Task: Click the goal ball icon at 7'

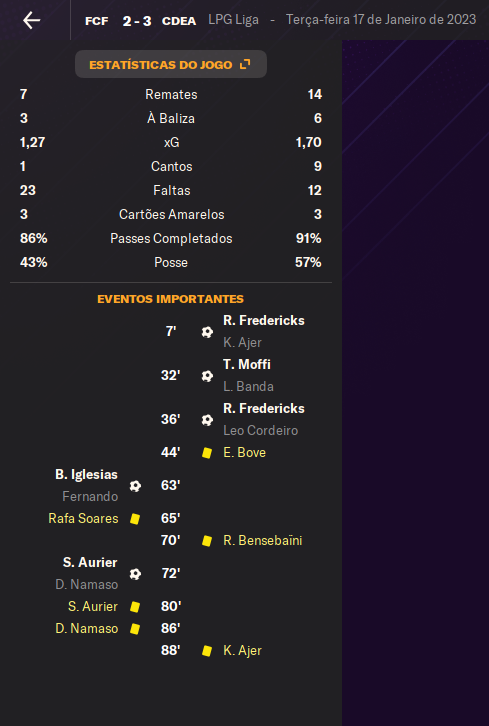Action: pyautogui.click(x=207, y=332)
